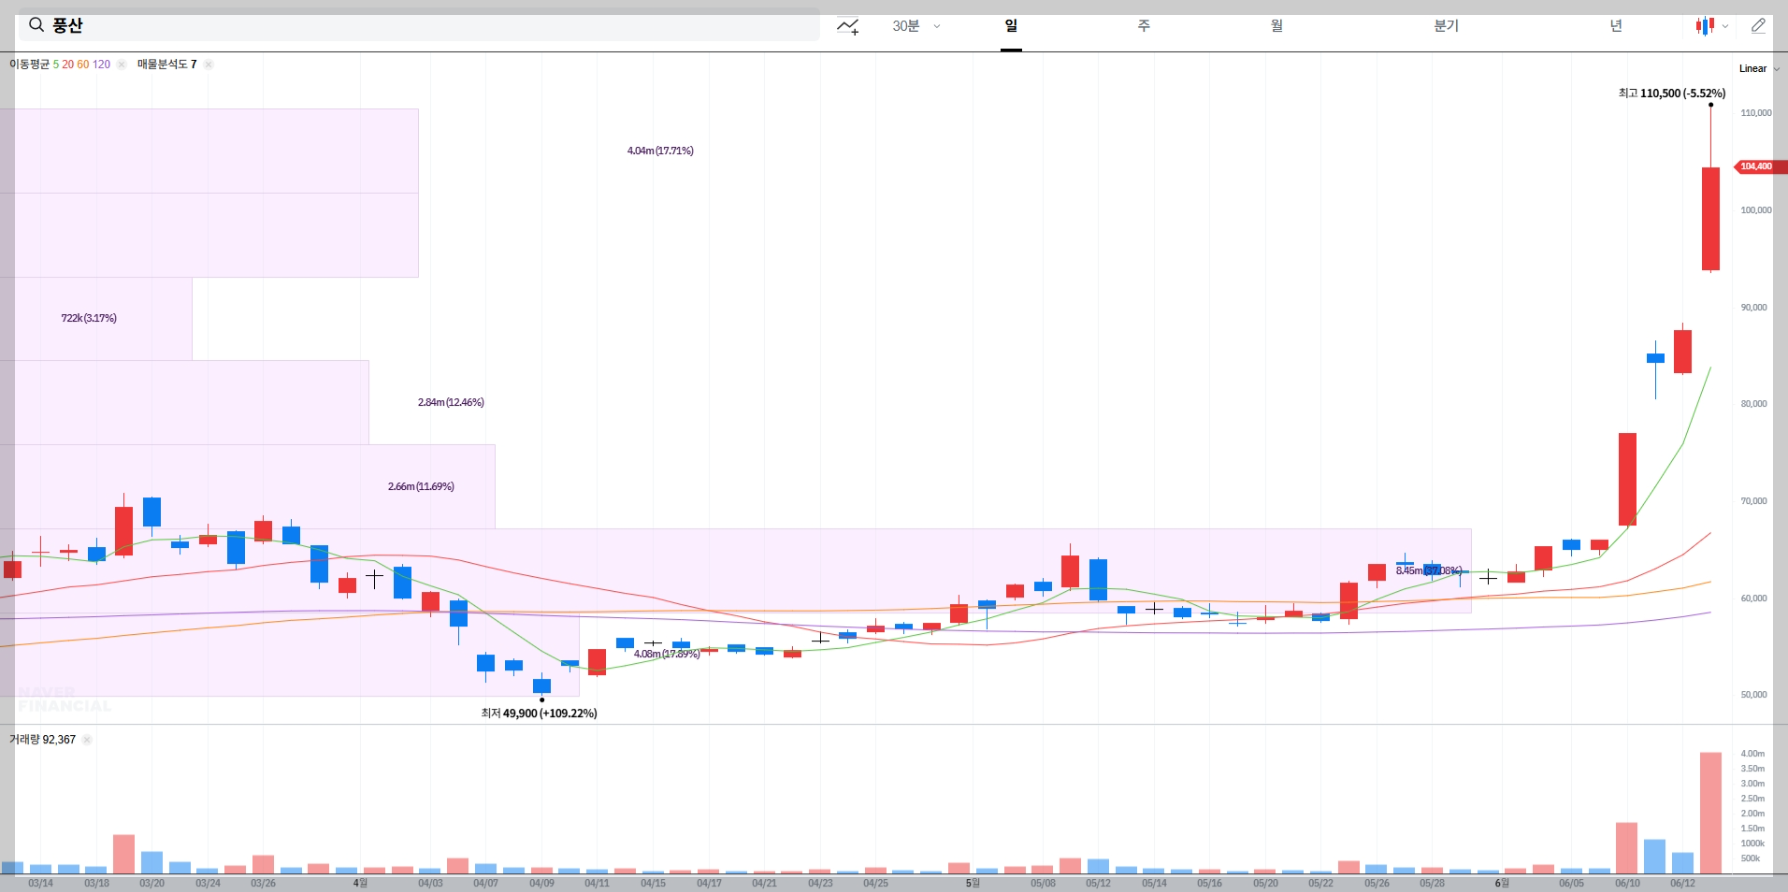The width and height of the screenshot is (1788, 892).
Task: Click the 거래량 92,367 label
Action: pos(42,740)
